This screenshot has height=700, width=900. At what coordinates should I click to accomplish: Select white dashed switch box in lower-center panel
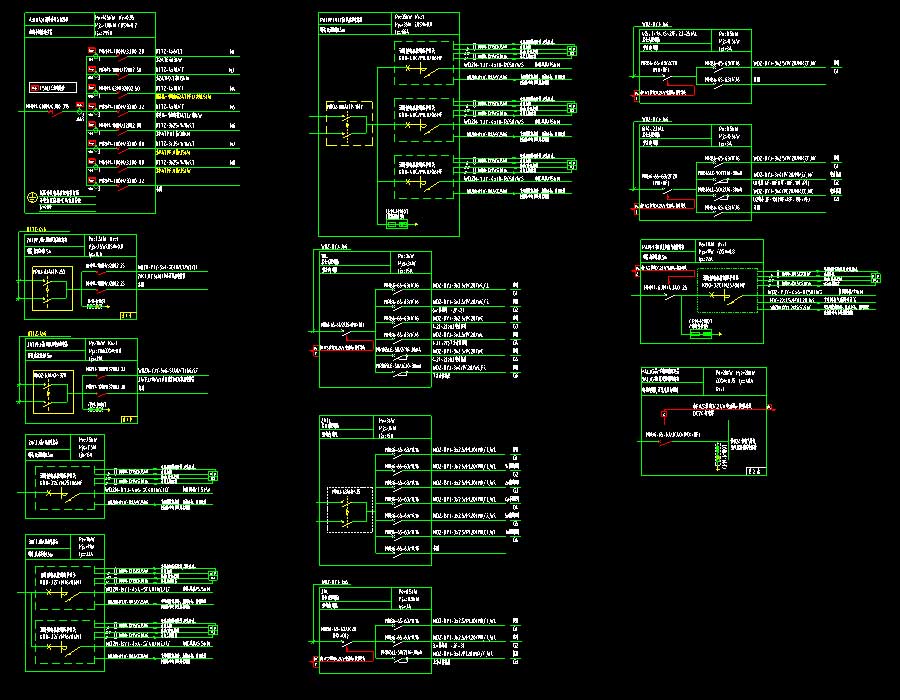click(x=349, y=511)
